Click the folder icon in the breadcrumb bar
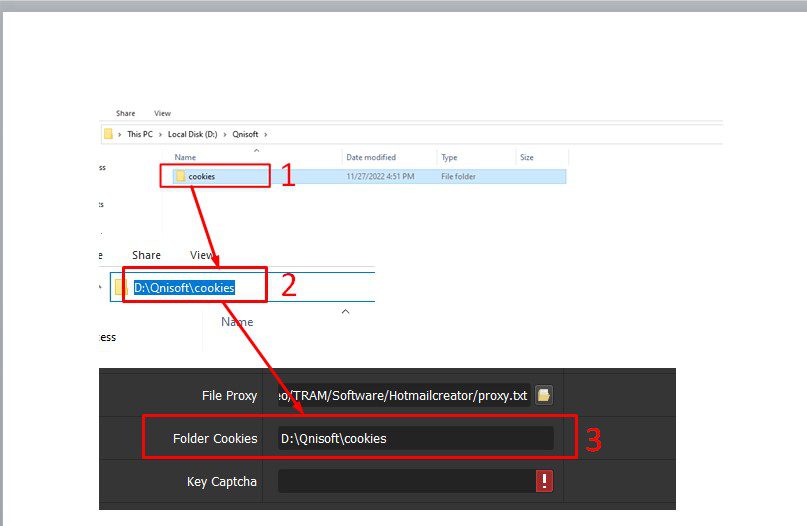The image size is (807, 526). [108, 134]
